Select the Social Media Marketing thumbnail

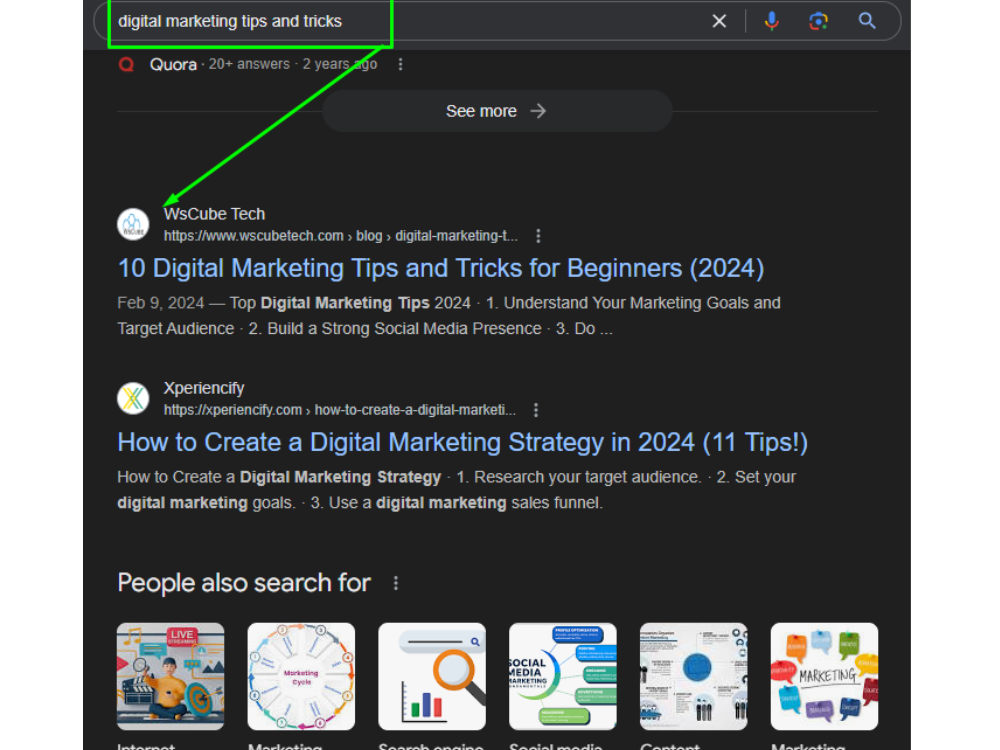(x=562, y=676)
